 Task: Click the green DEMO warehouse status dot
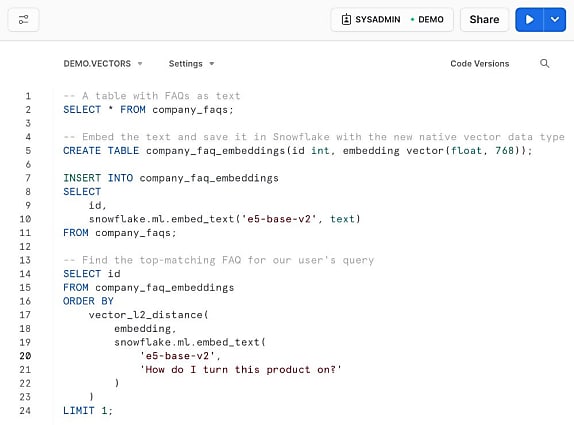click(412, 19)
